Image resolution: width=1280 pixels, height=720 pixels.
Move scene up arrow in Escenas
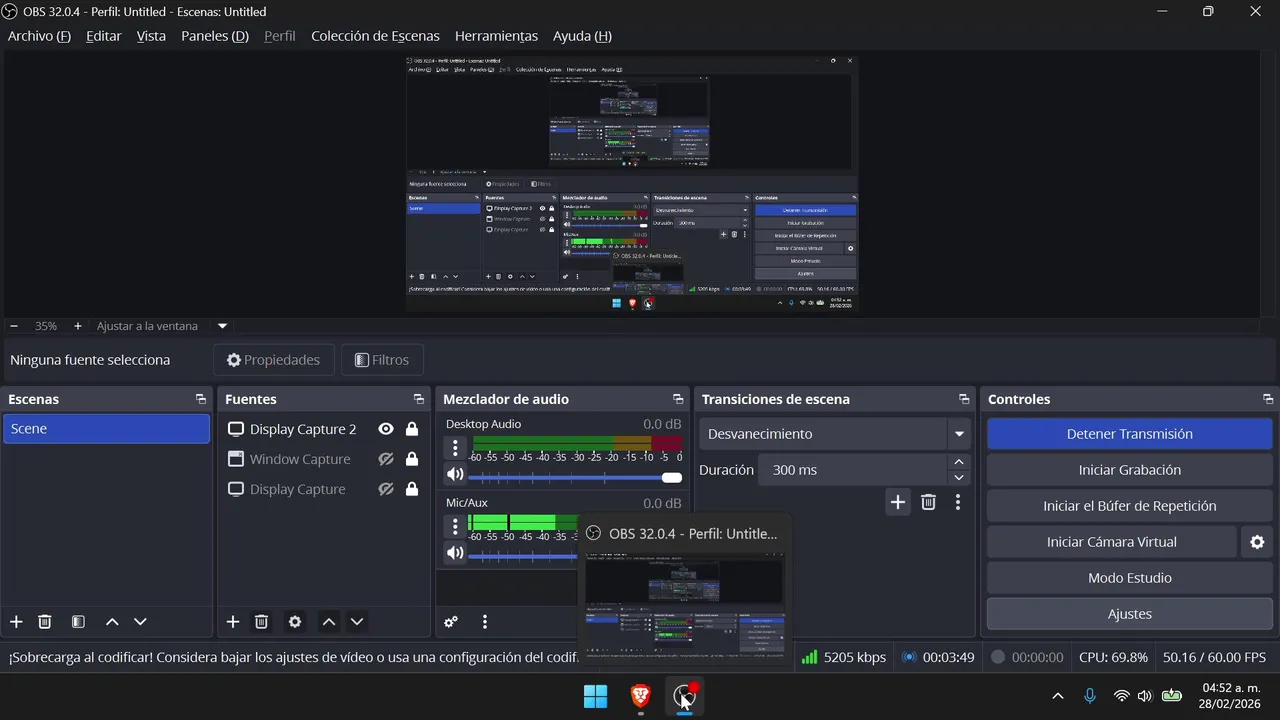tap(112, 622)
